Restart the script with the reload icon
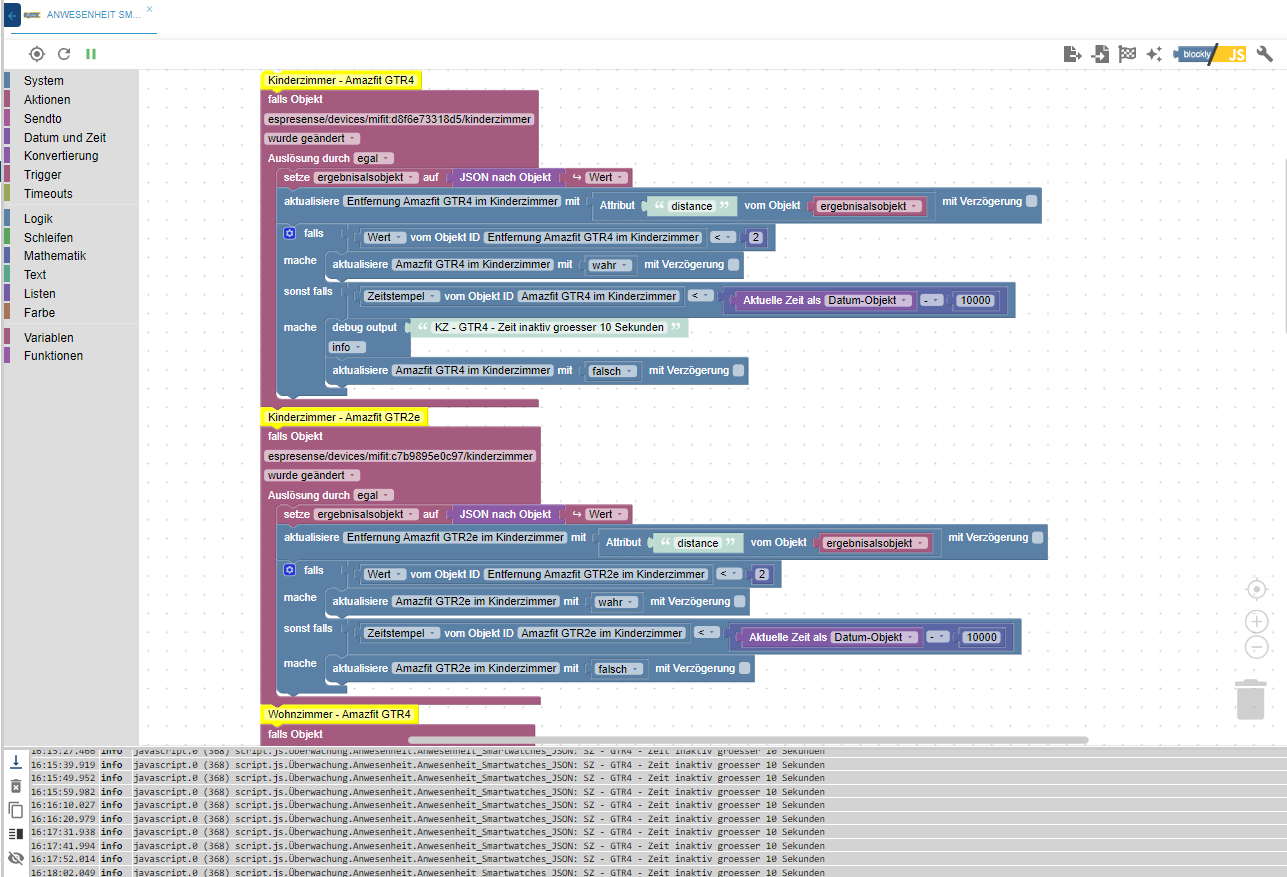The image size is (1287, 877). pos(64,54)
